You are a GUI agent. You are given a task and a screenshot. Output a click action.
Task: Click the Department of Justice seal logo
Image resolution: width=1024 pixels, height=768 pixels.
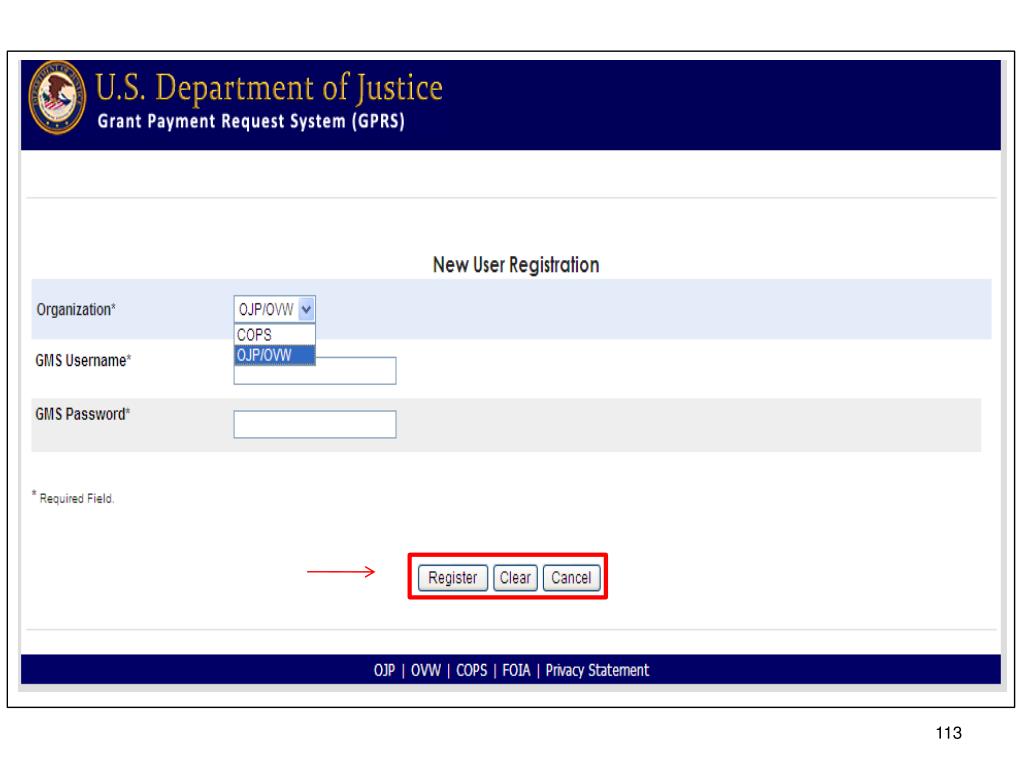[x=57, y=97]
